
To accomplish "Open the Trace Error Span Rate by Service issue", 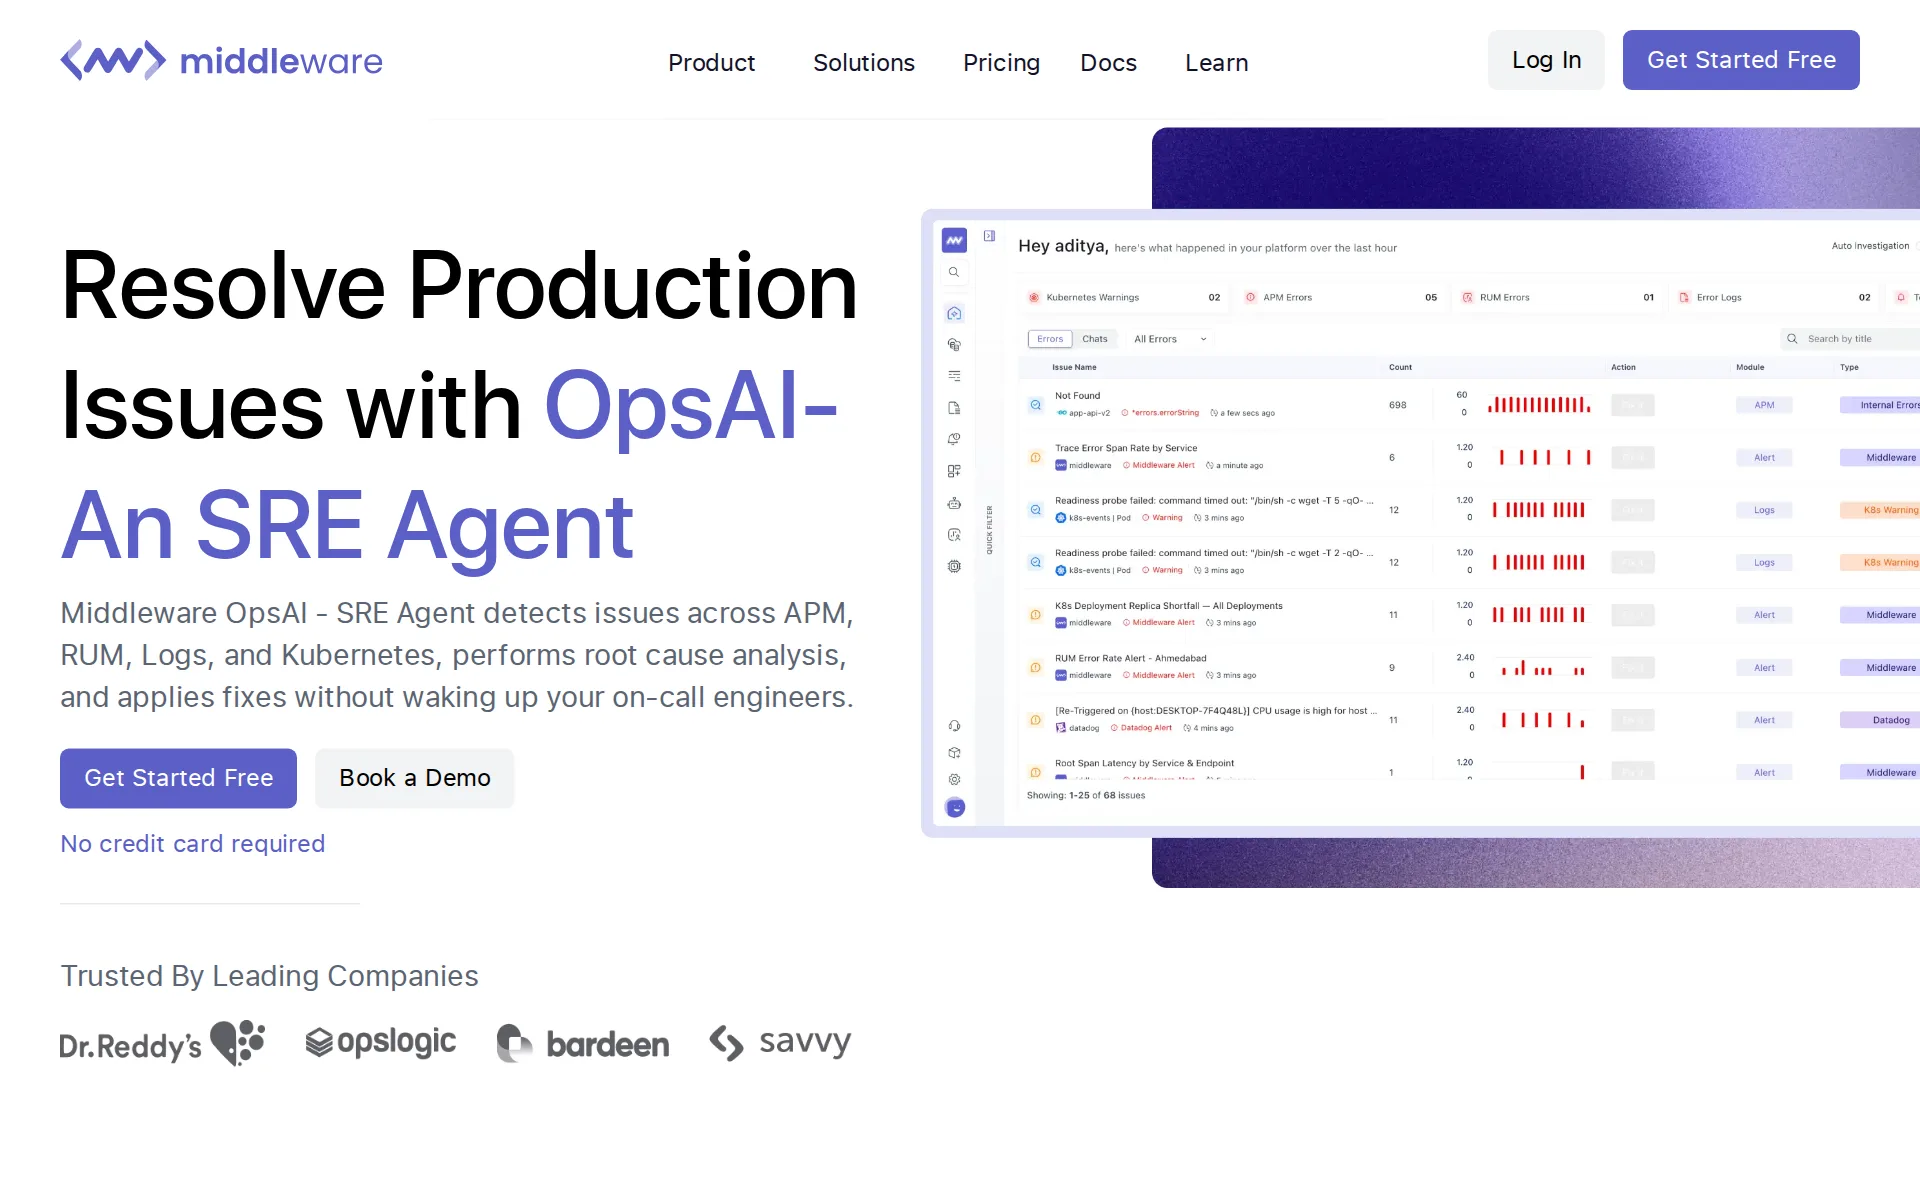I will point(1470,457).
